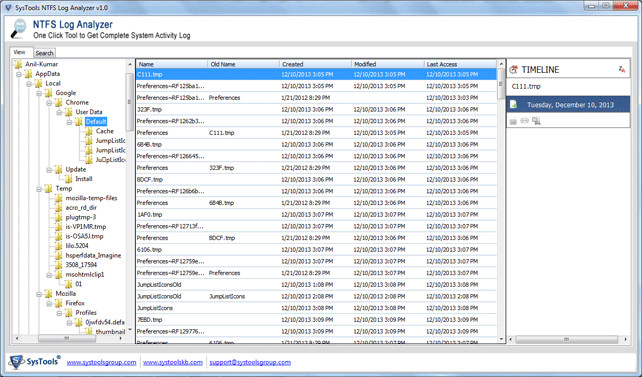Click the link icon under timeline date
The height and width of the screenshot is (377, 642).
[524, 121]
